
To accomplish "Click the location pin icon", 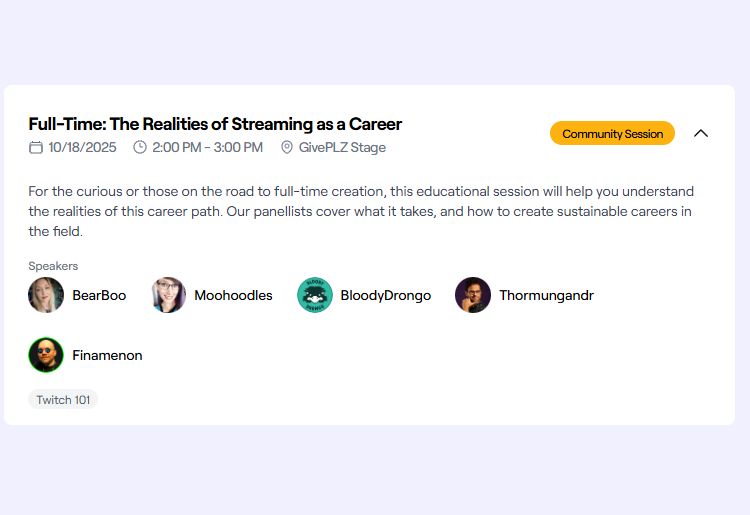I will [287, 148].
